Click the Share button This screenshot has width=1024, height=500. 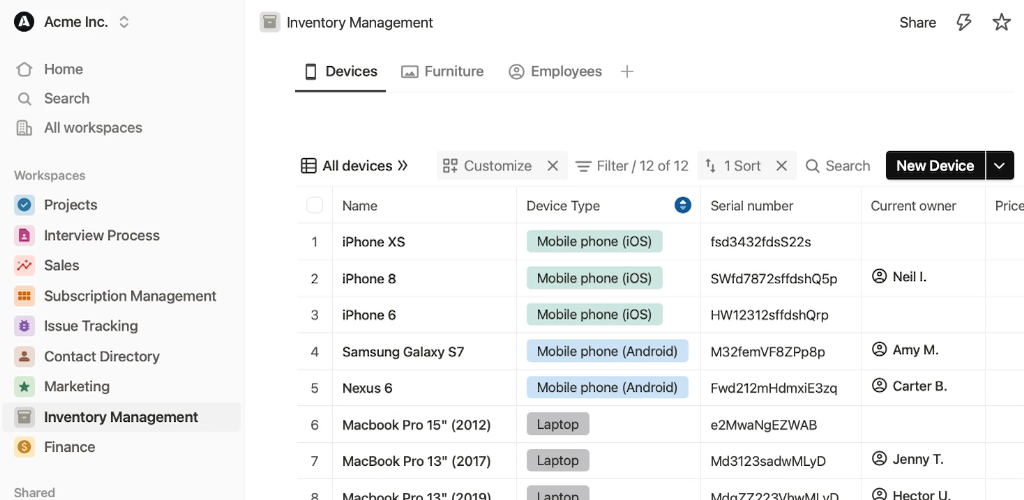918,22
